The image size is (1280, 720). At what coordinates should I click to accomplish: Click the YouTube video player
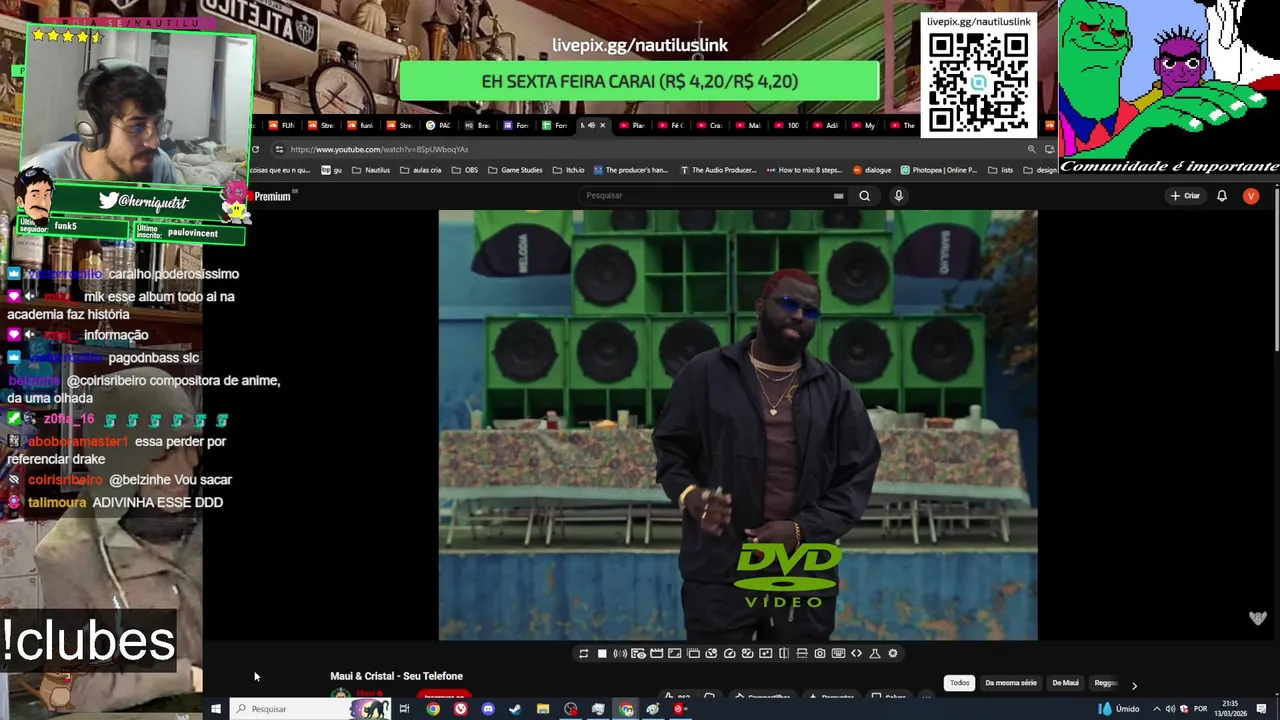pyautogui.click(x=738, y=425)
